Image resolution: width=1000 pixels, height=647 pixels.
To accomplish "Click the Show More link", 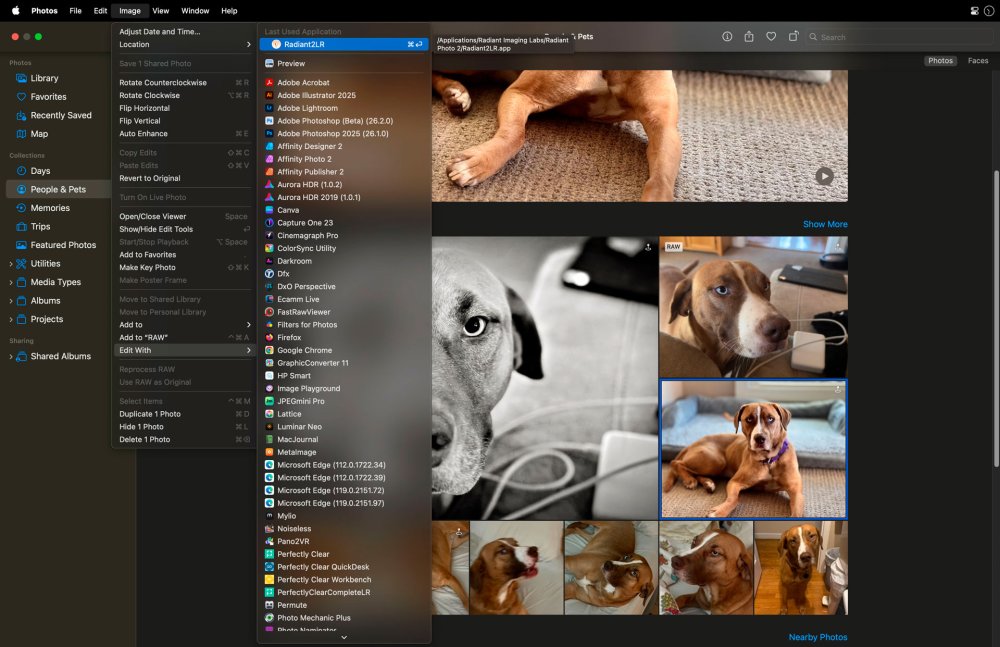I will click(824, 224).
